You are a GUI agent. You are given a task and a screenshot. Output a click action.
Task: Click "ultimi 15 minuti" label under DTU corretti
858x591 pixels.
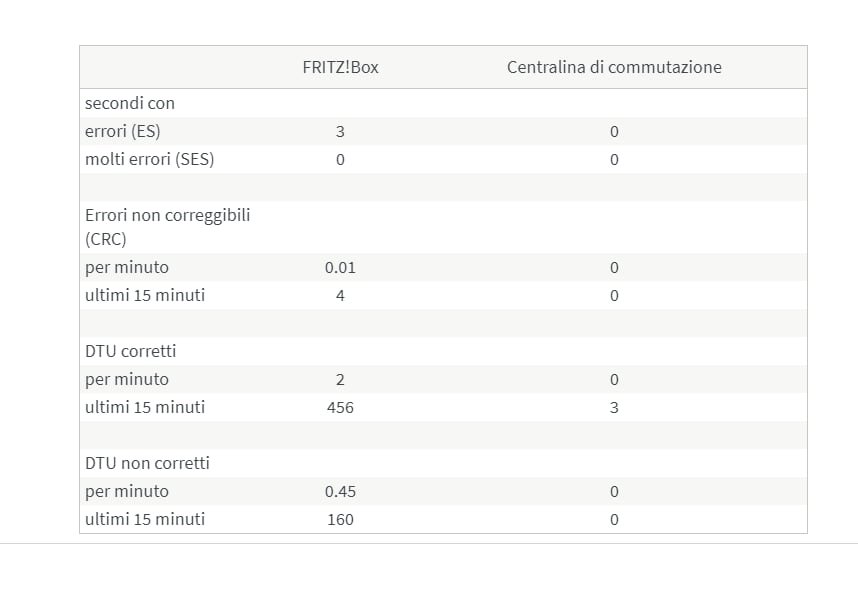point(145,407)
